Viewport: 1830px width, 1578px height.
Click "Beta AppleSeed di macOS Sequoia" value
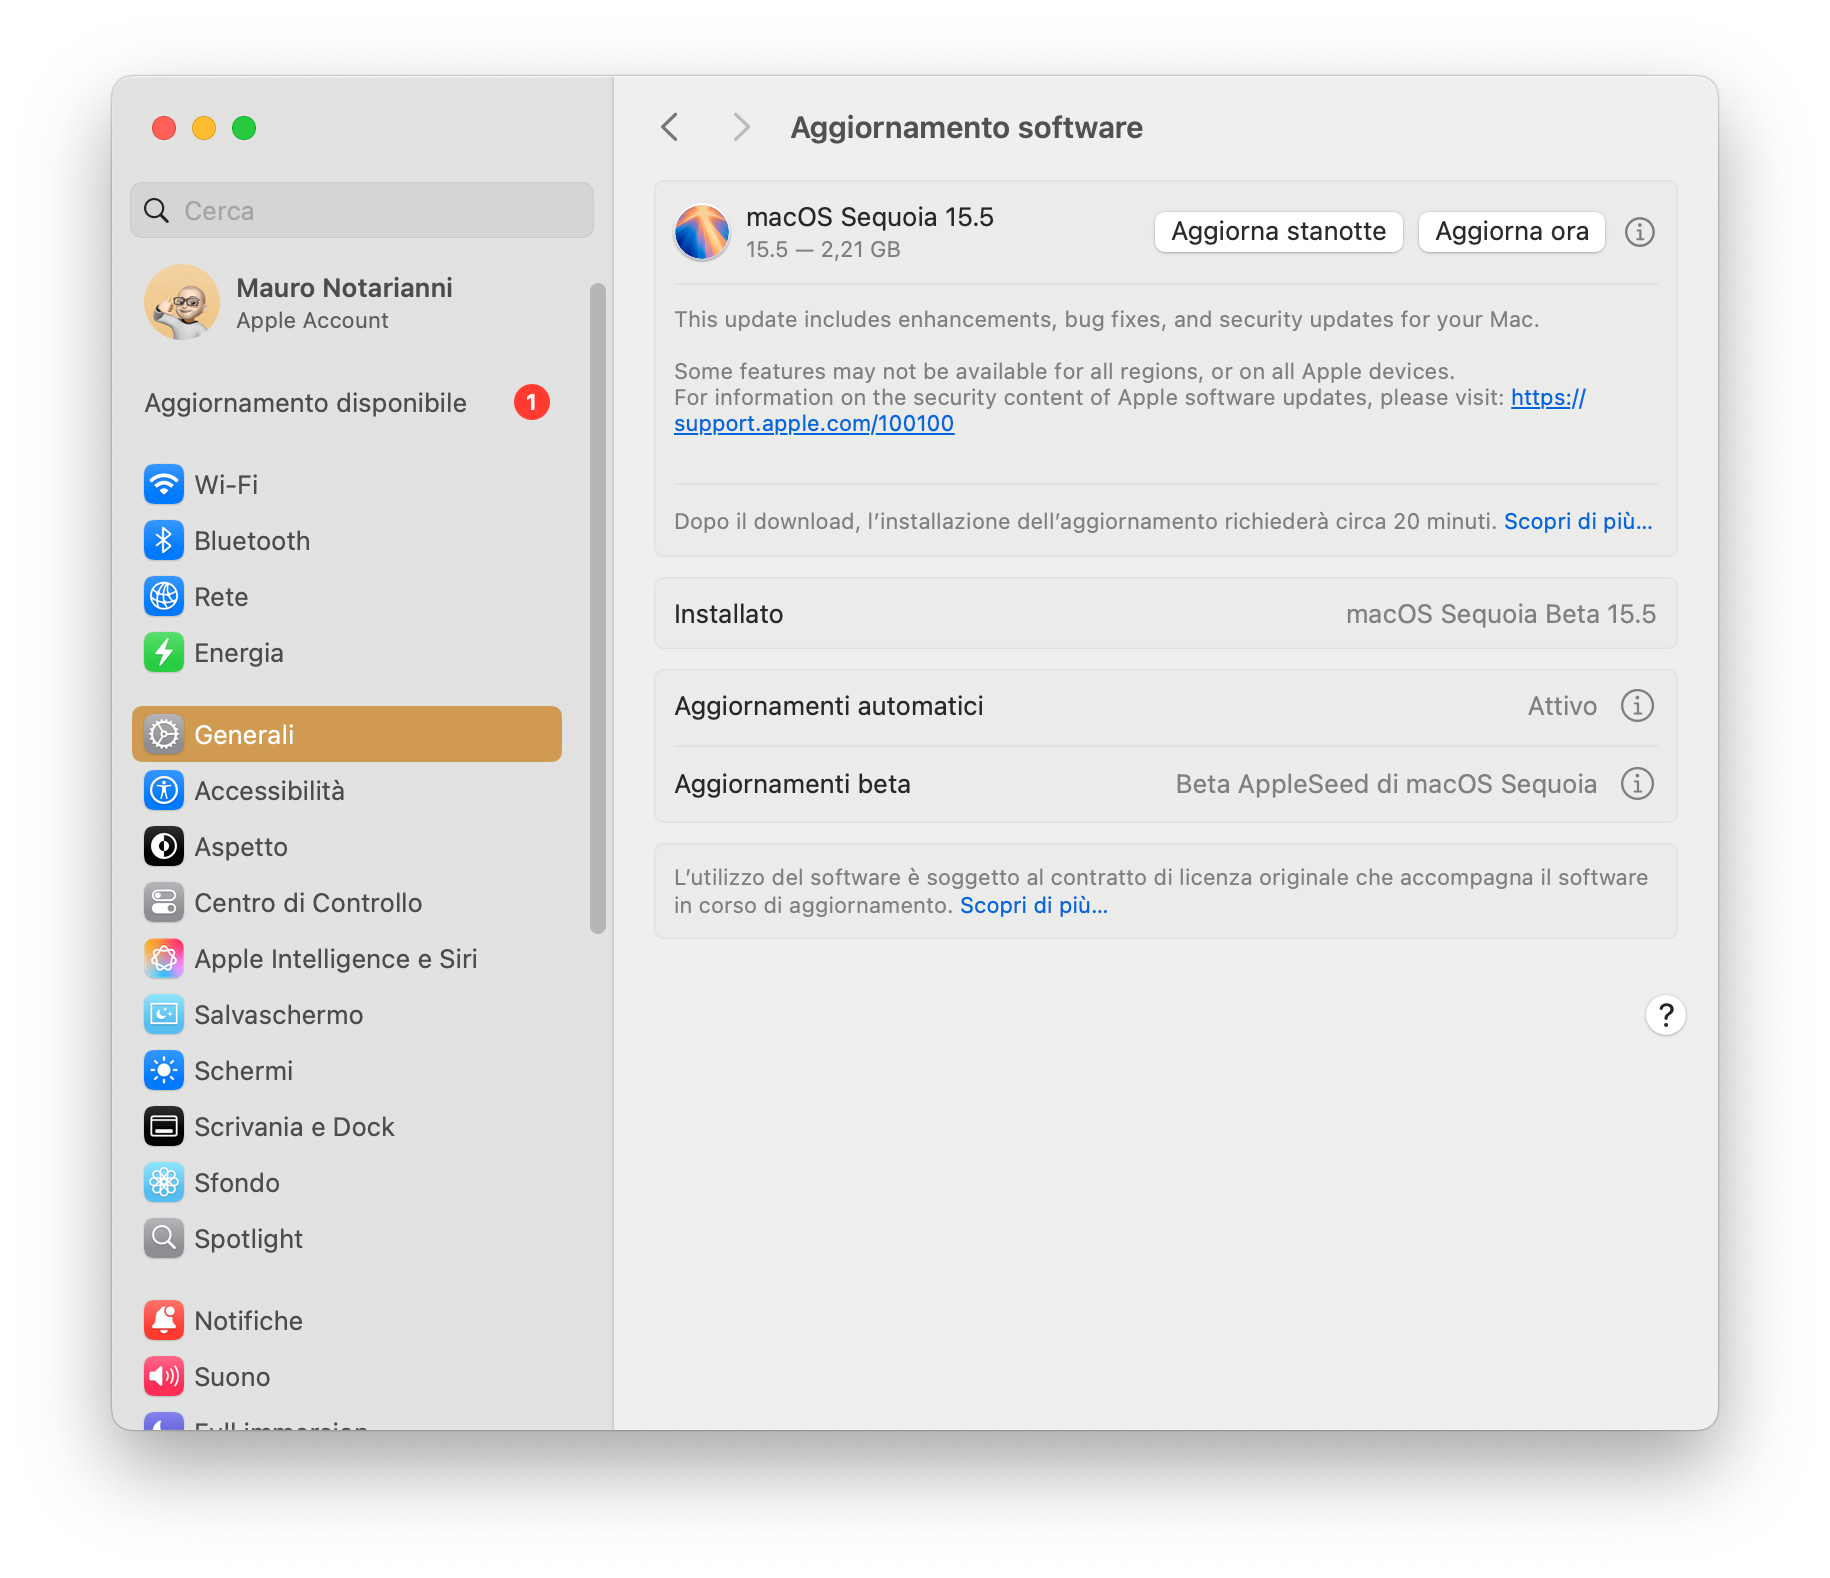click(1386, 784)
